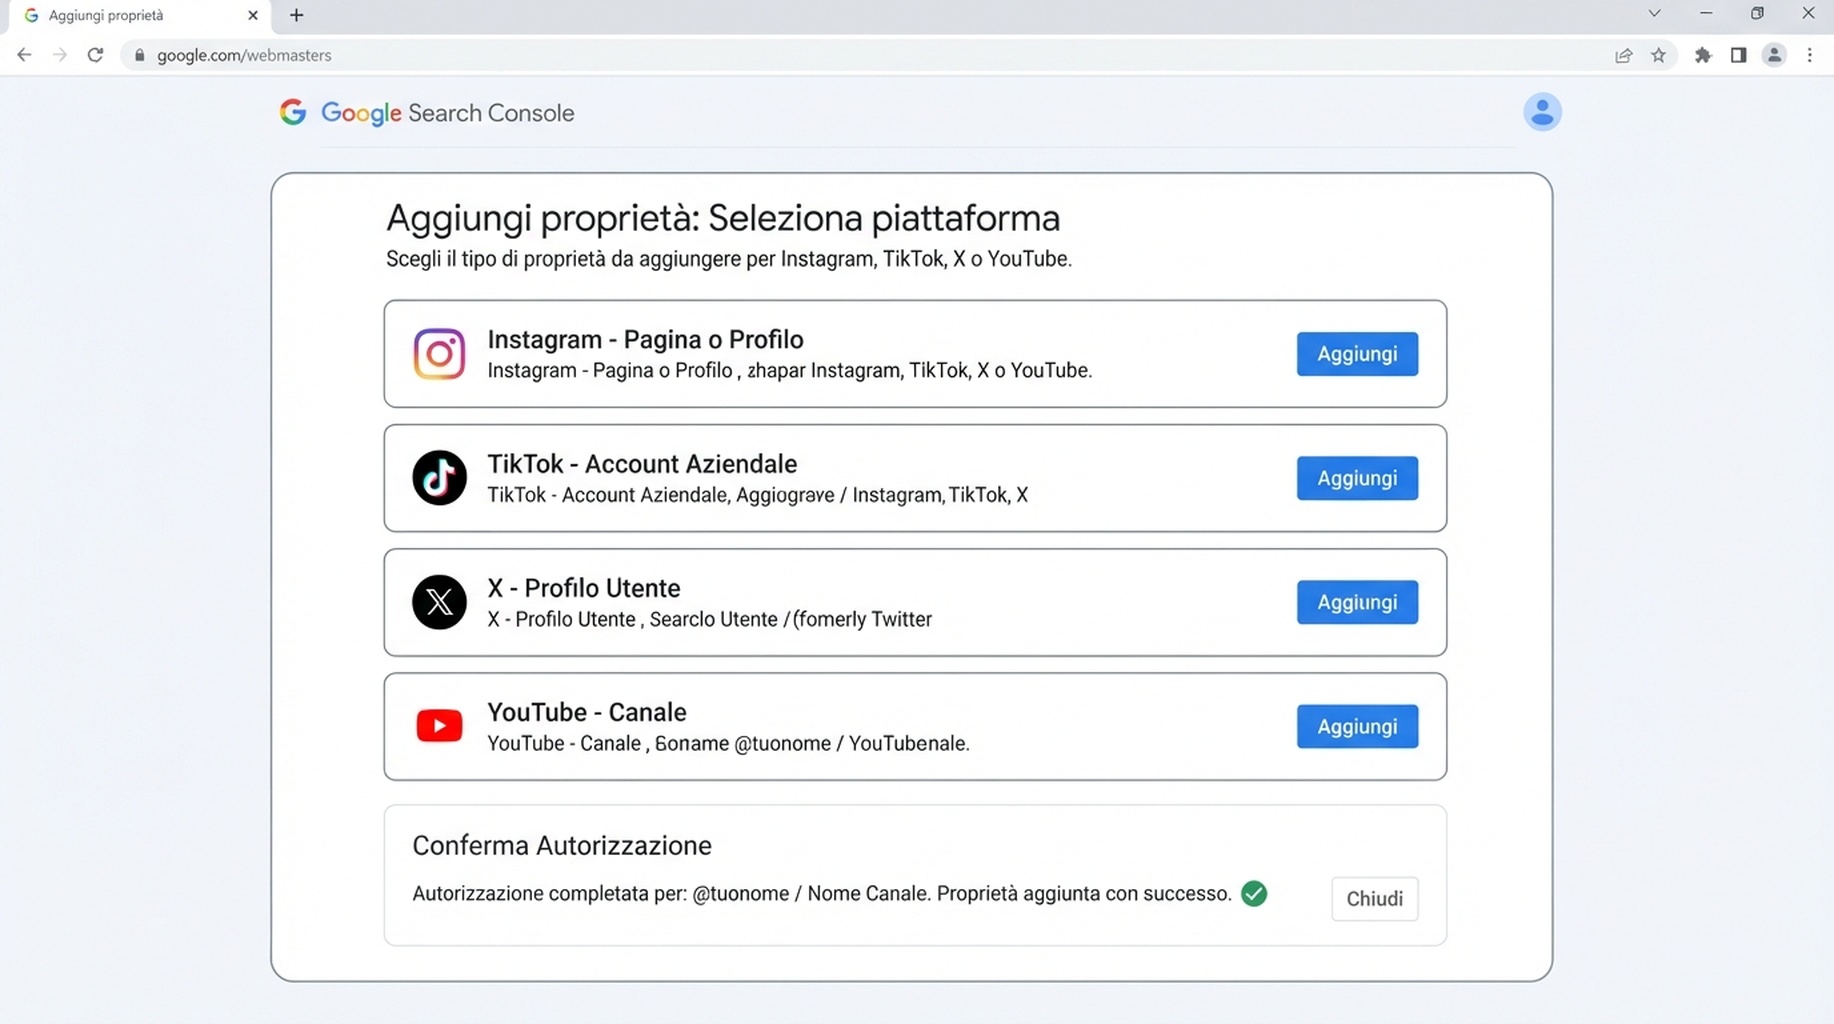Click the Instagram card description line
Screen dimensions: 1834x1024
coord(789,370)
